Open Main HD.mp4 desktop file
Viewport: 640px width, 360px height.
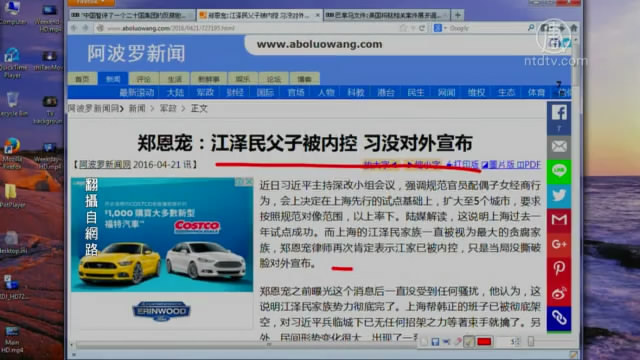[x=12, y=340]
